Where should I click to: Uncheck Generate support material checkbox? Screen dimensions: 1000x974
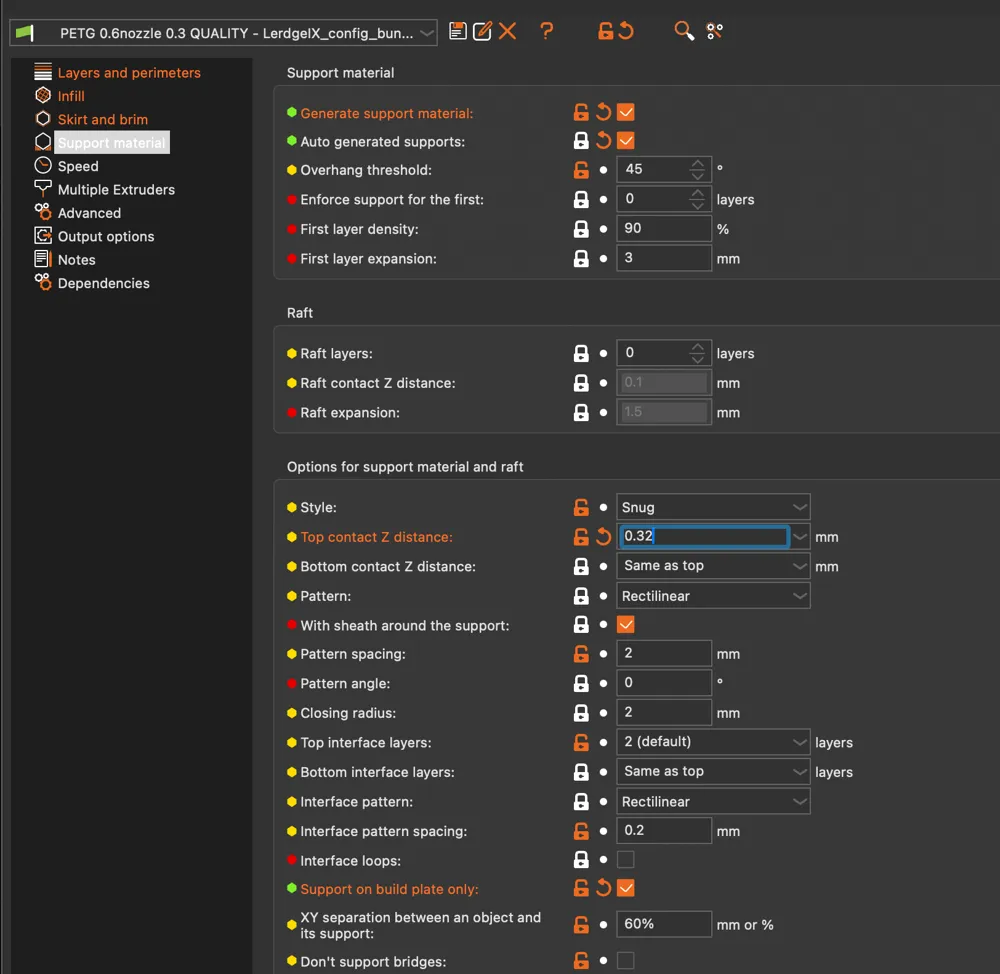(626, 112)
